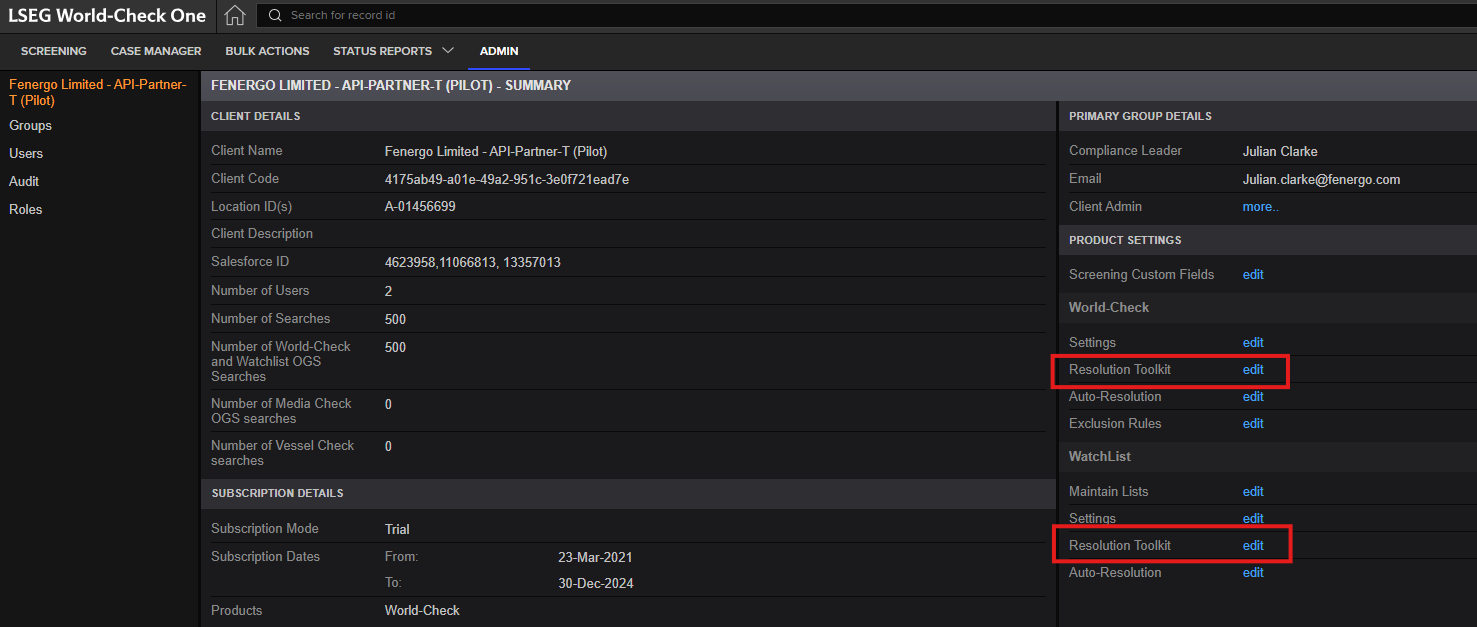Open the Exclusion Rules editor
Image resolution: width=1477 pixels, height=627 pixels.
(1253, 423)
